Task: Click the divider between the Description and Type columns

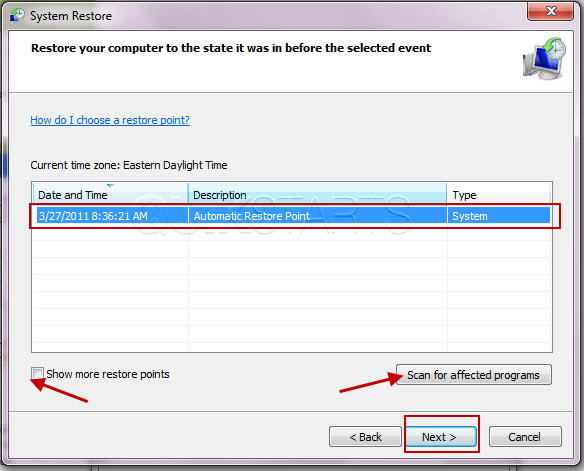Action: (x=447, y=194)
